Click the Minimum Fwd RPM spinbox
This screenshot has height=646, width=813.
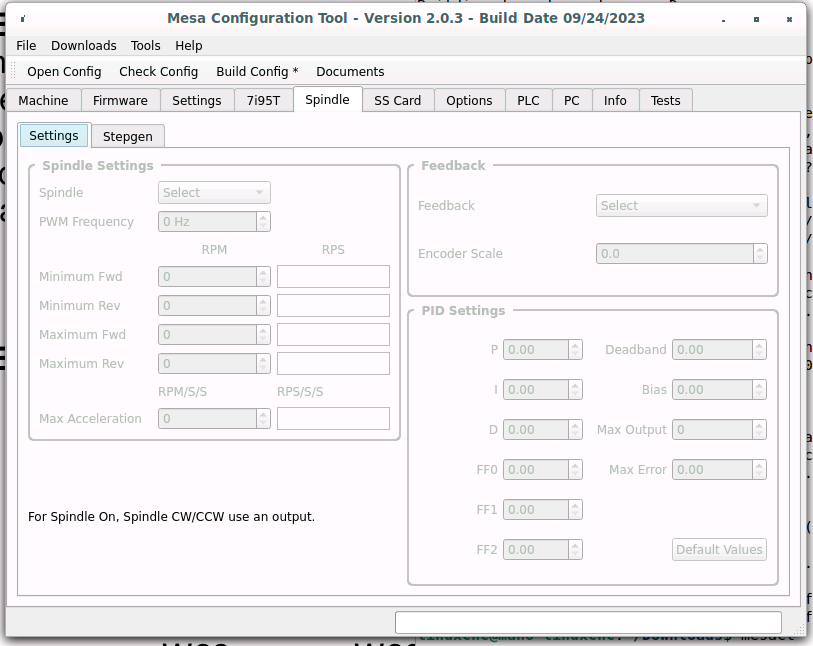[214, 277]
